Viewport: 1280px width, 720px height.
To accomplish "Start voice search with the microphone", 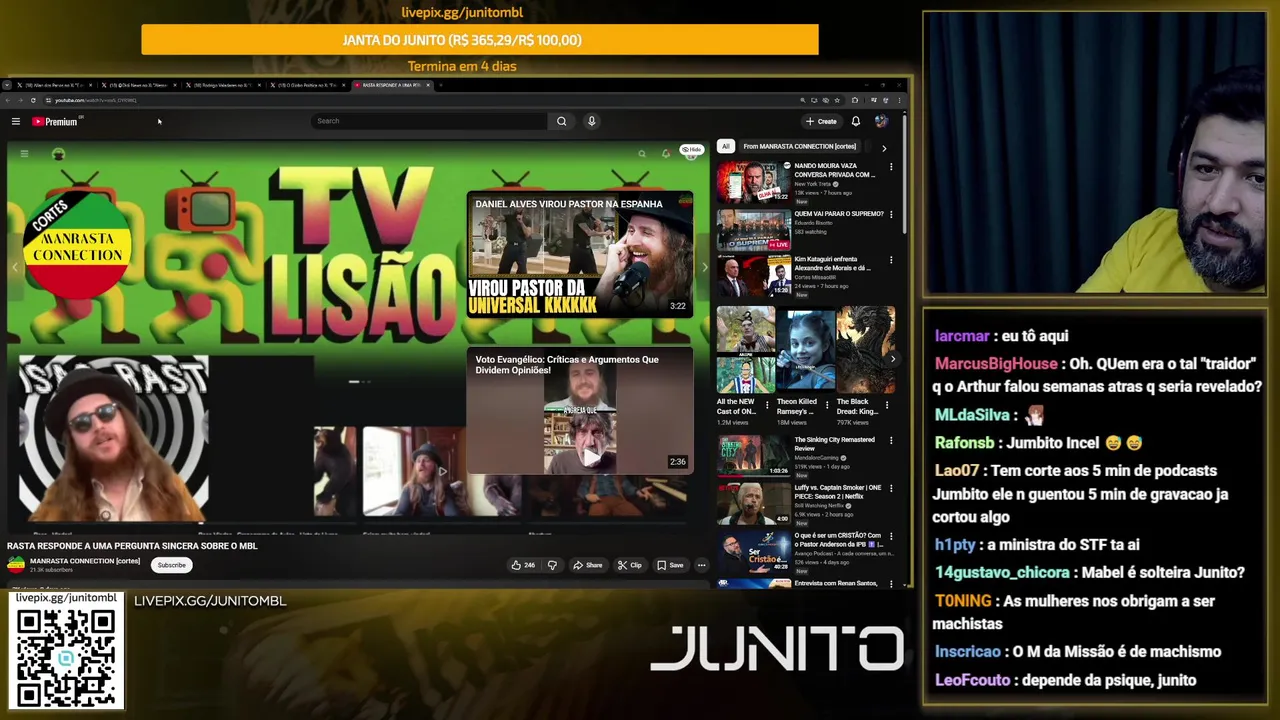I will [591, 121].
